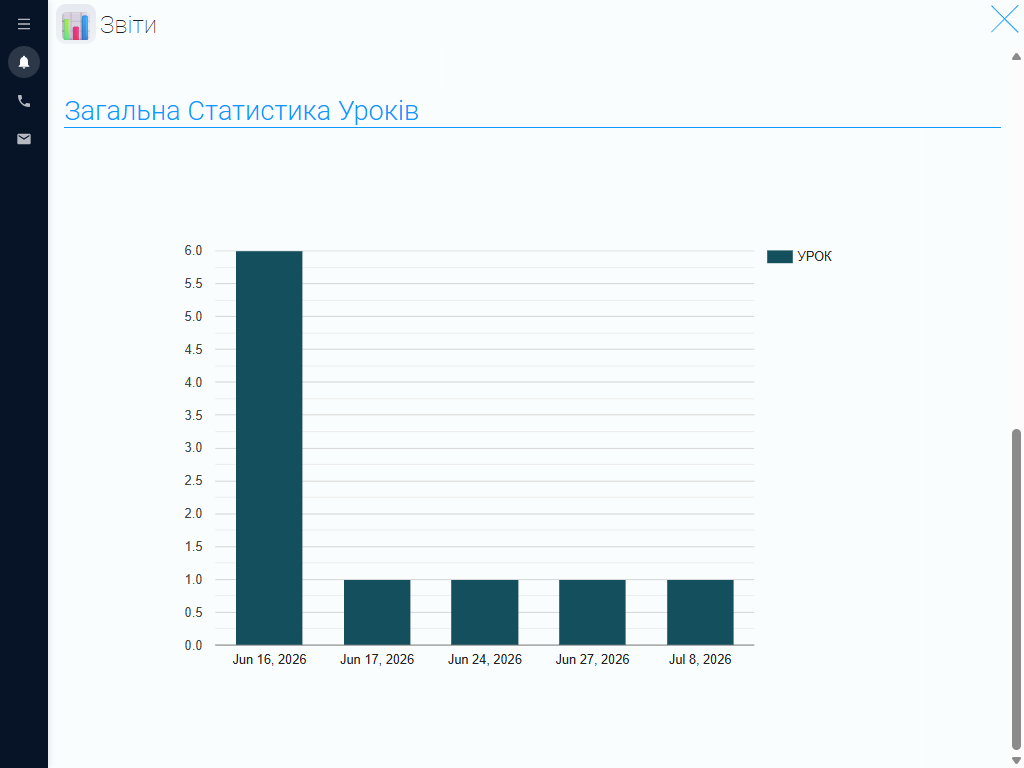Click the scrollbar down arrow
The image size is (1024, 768).
pos(1016,760)
